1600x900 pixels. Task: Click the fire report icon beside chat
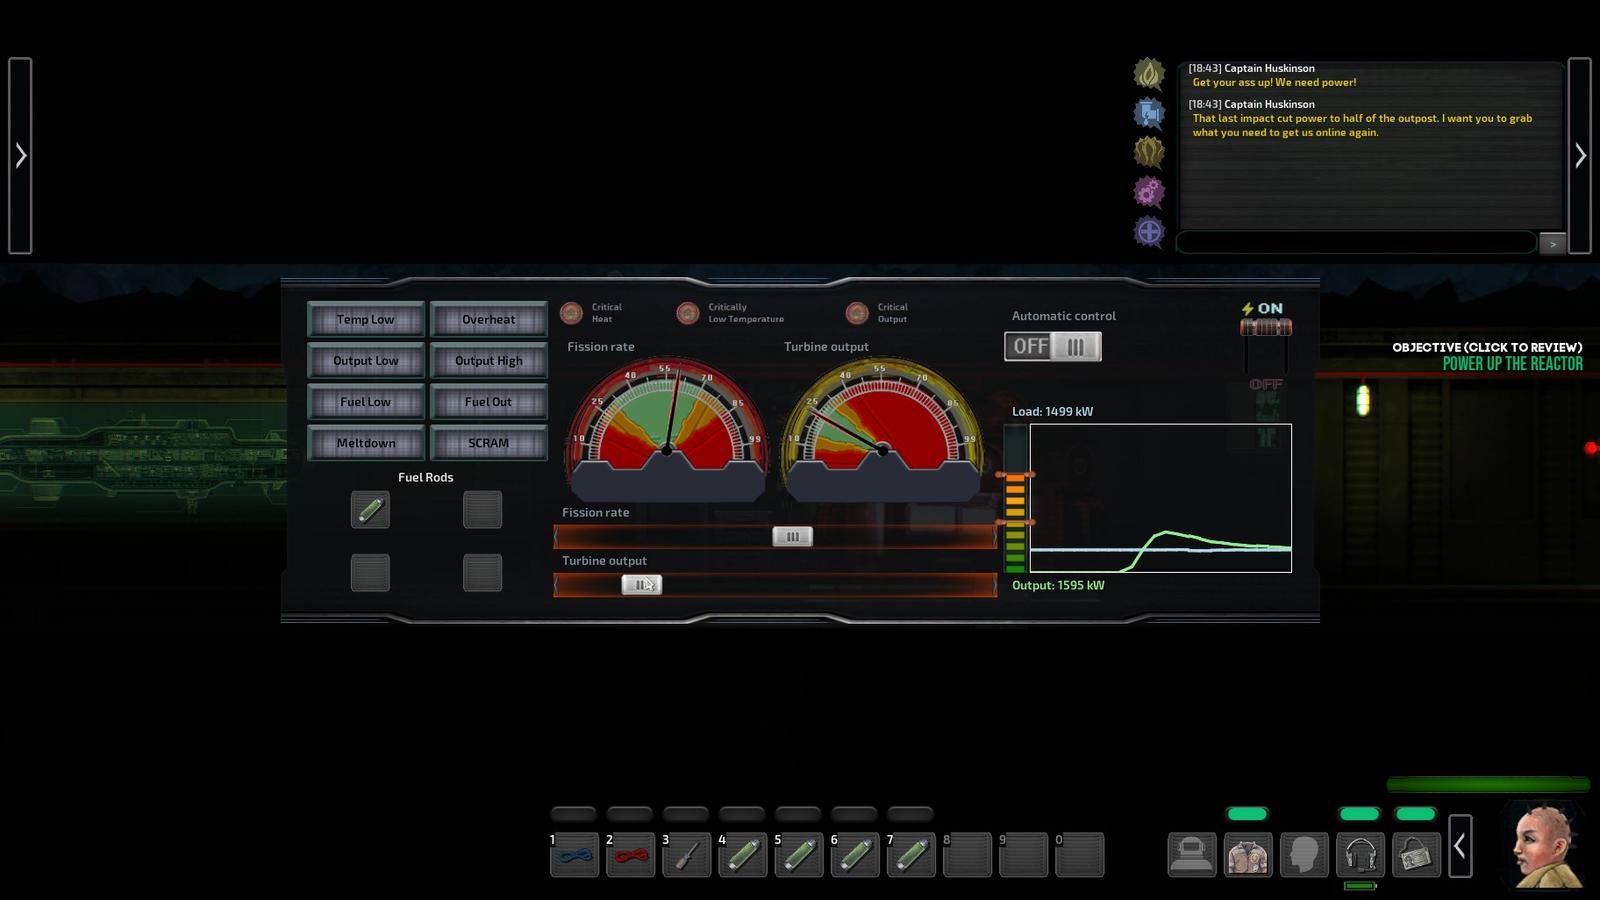1149,73
